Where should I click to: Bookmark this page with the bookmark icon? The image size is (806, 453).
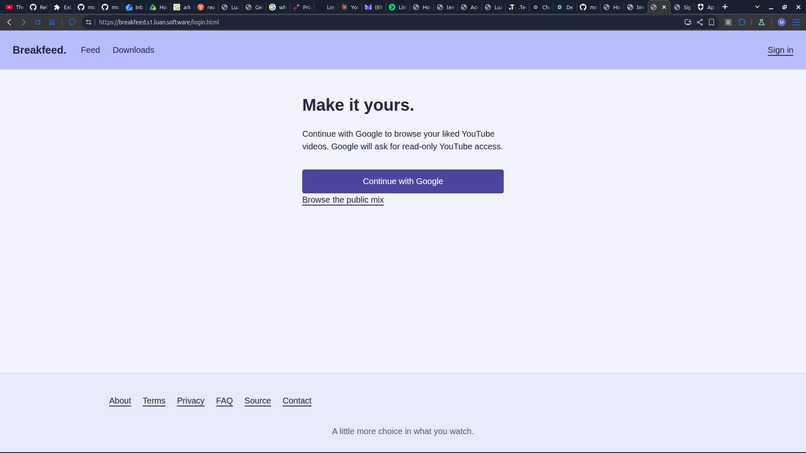[711, 22]
